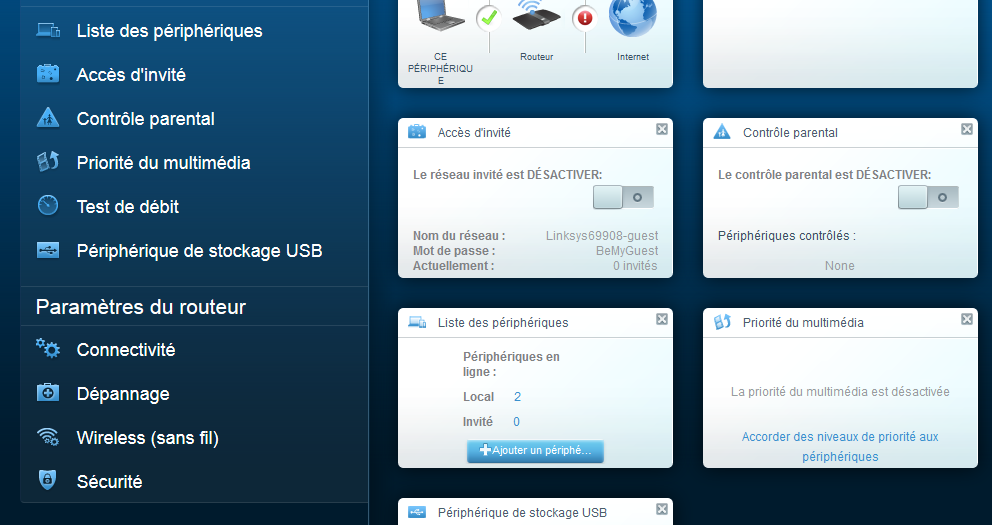Click the Priorité du multimédia sidebar icon
The height and width of the screenshot is (525, 992).
48,162
